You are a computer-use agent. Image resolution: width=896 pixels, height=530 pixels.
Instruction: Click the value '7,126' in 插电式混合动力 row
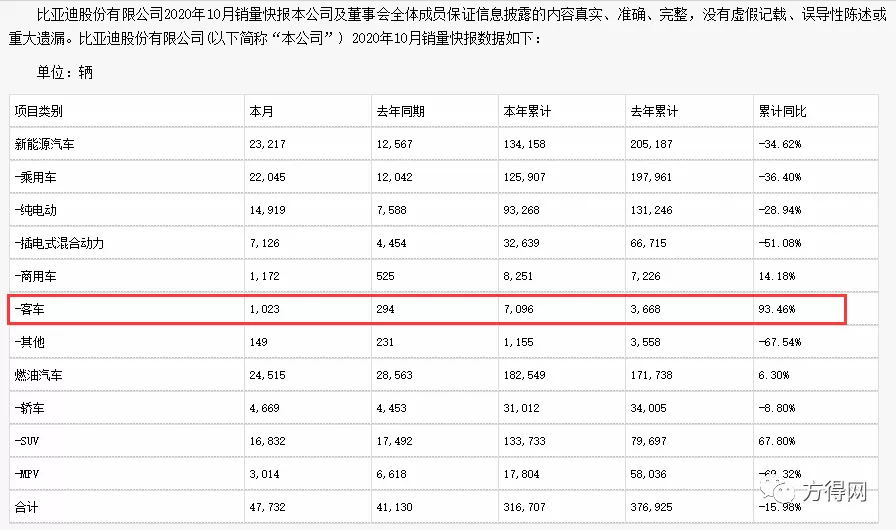265,243
